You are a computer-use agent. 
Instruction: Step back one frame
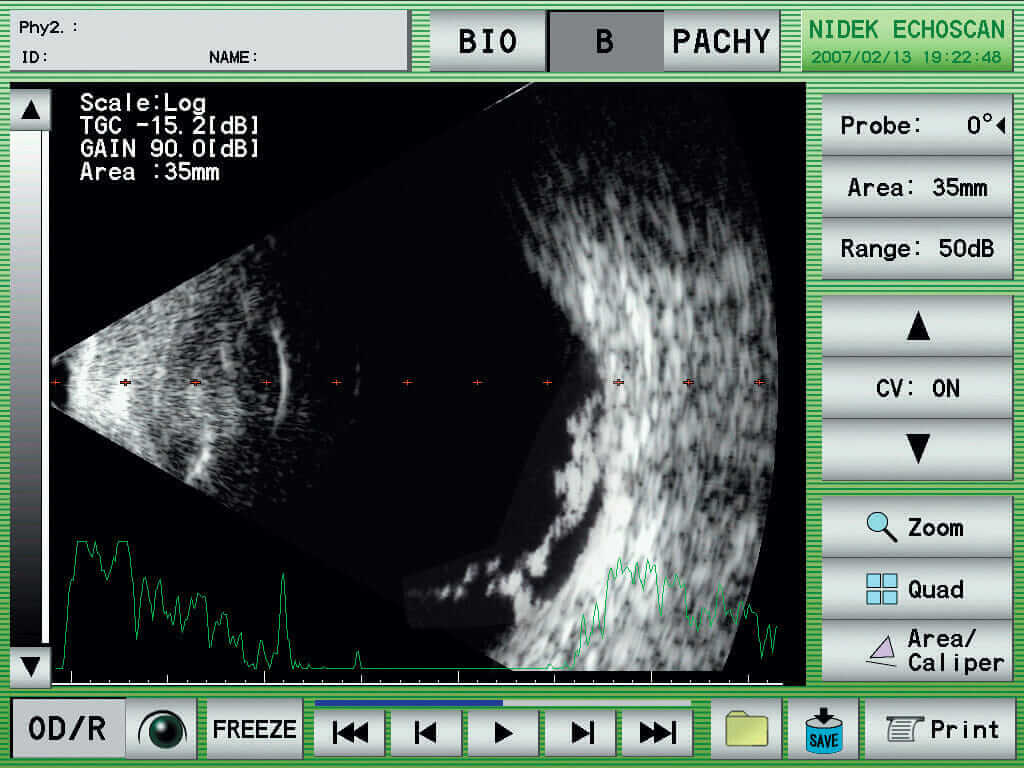(x=426, y=733)
